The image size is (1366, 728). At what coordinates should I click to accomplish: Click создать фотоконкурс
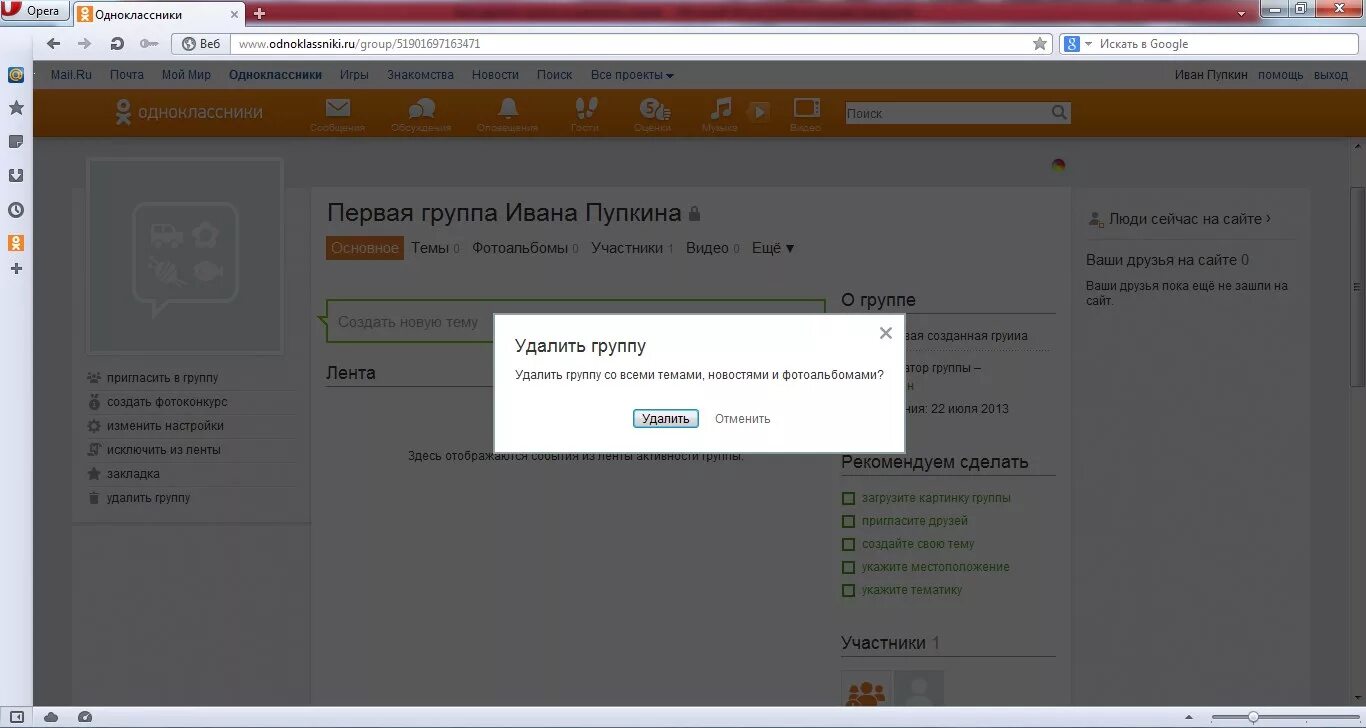(167, 402)
